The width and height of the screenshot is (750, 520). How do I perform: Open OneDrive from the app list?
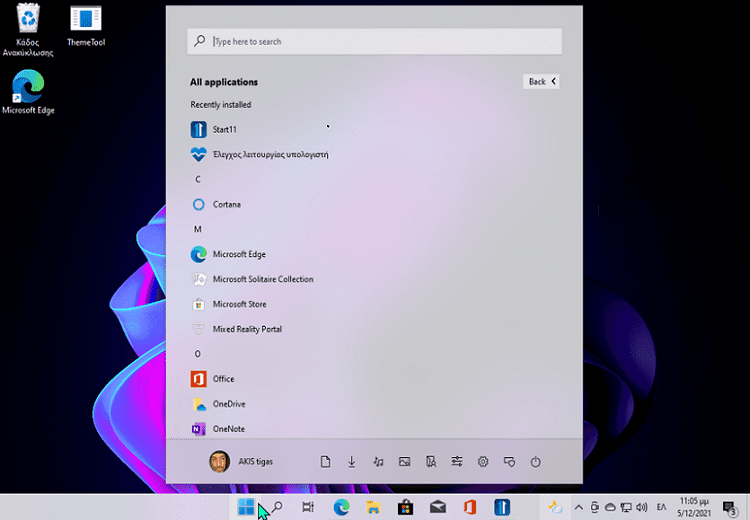[218, 404]
